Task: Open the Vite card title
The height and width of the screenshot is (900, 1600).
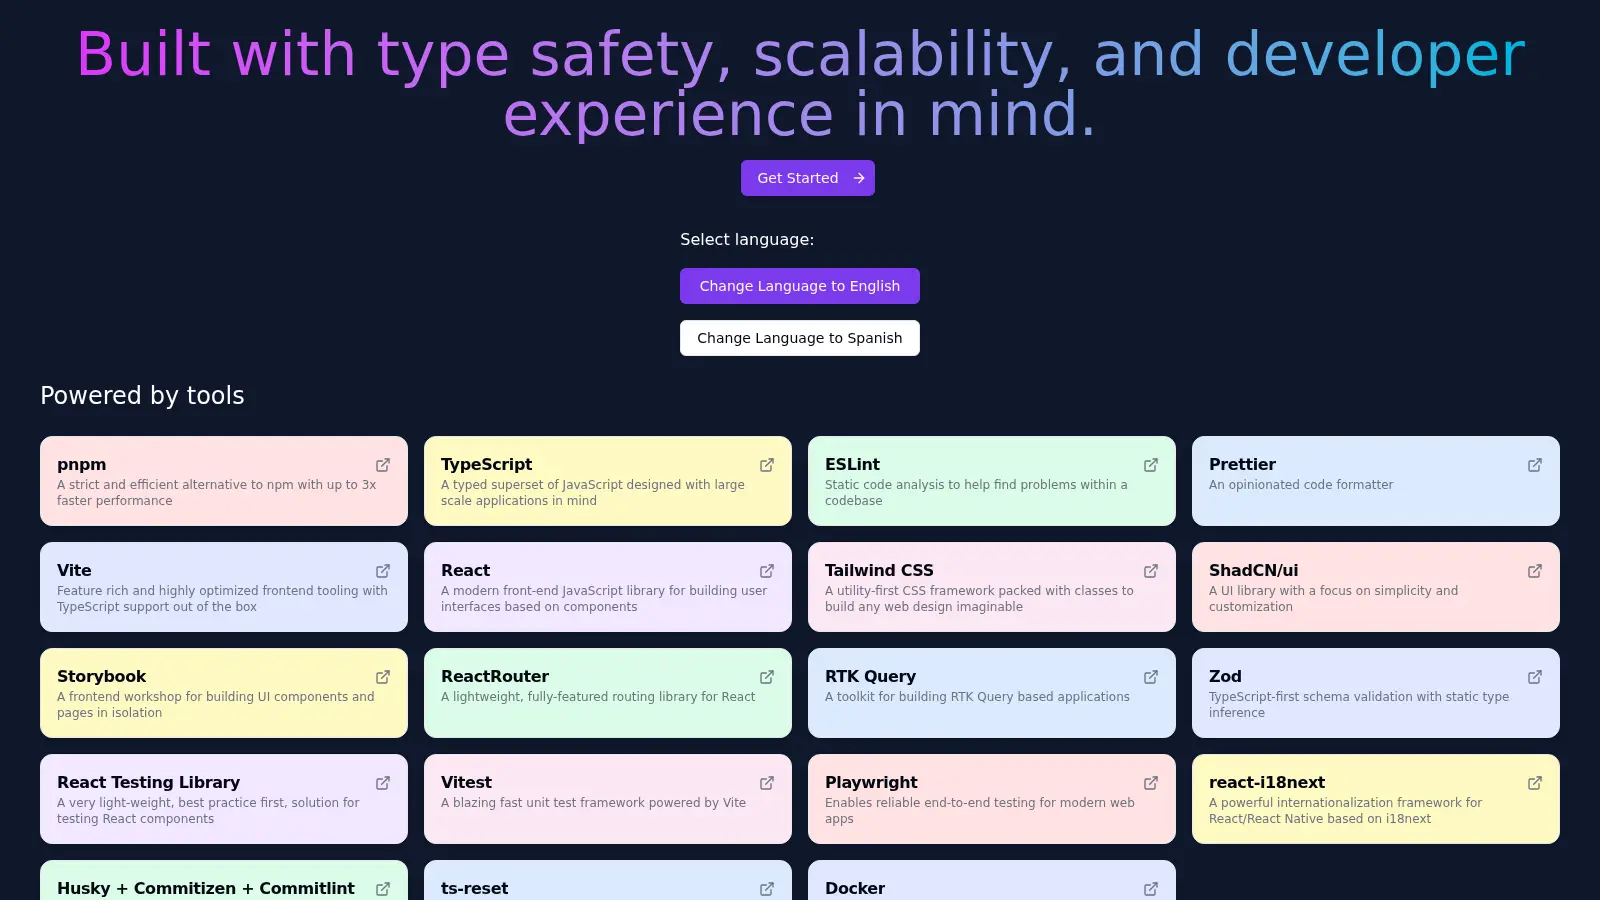Action: [74, 570]
